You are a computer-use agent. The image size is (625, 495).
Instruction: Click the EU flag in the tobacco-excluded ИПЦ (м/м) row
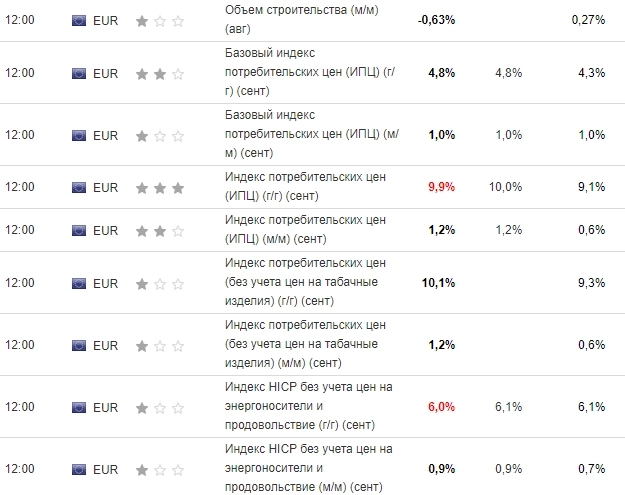pos(79,345)
